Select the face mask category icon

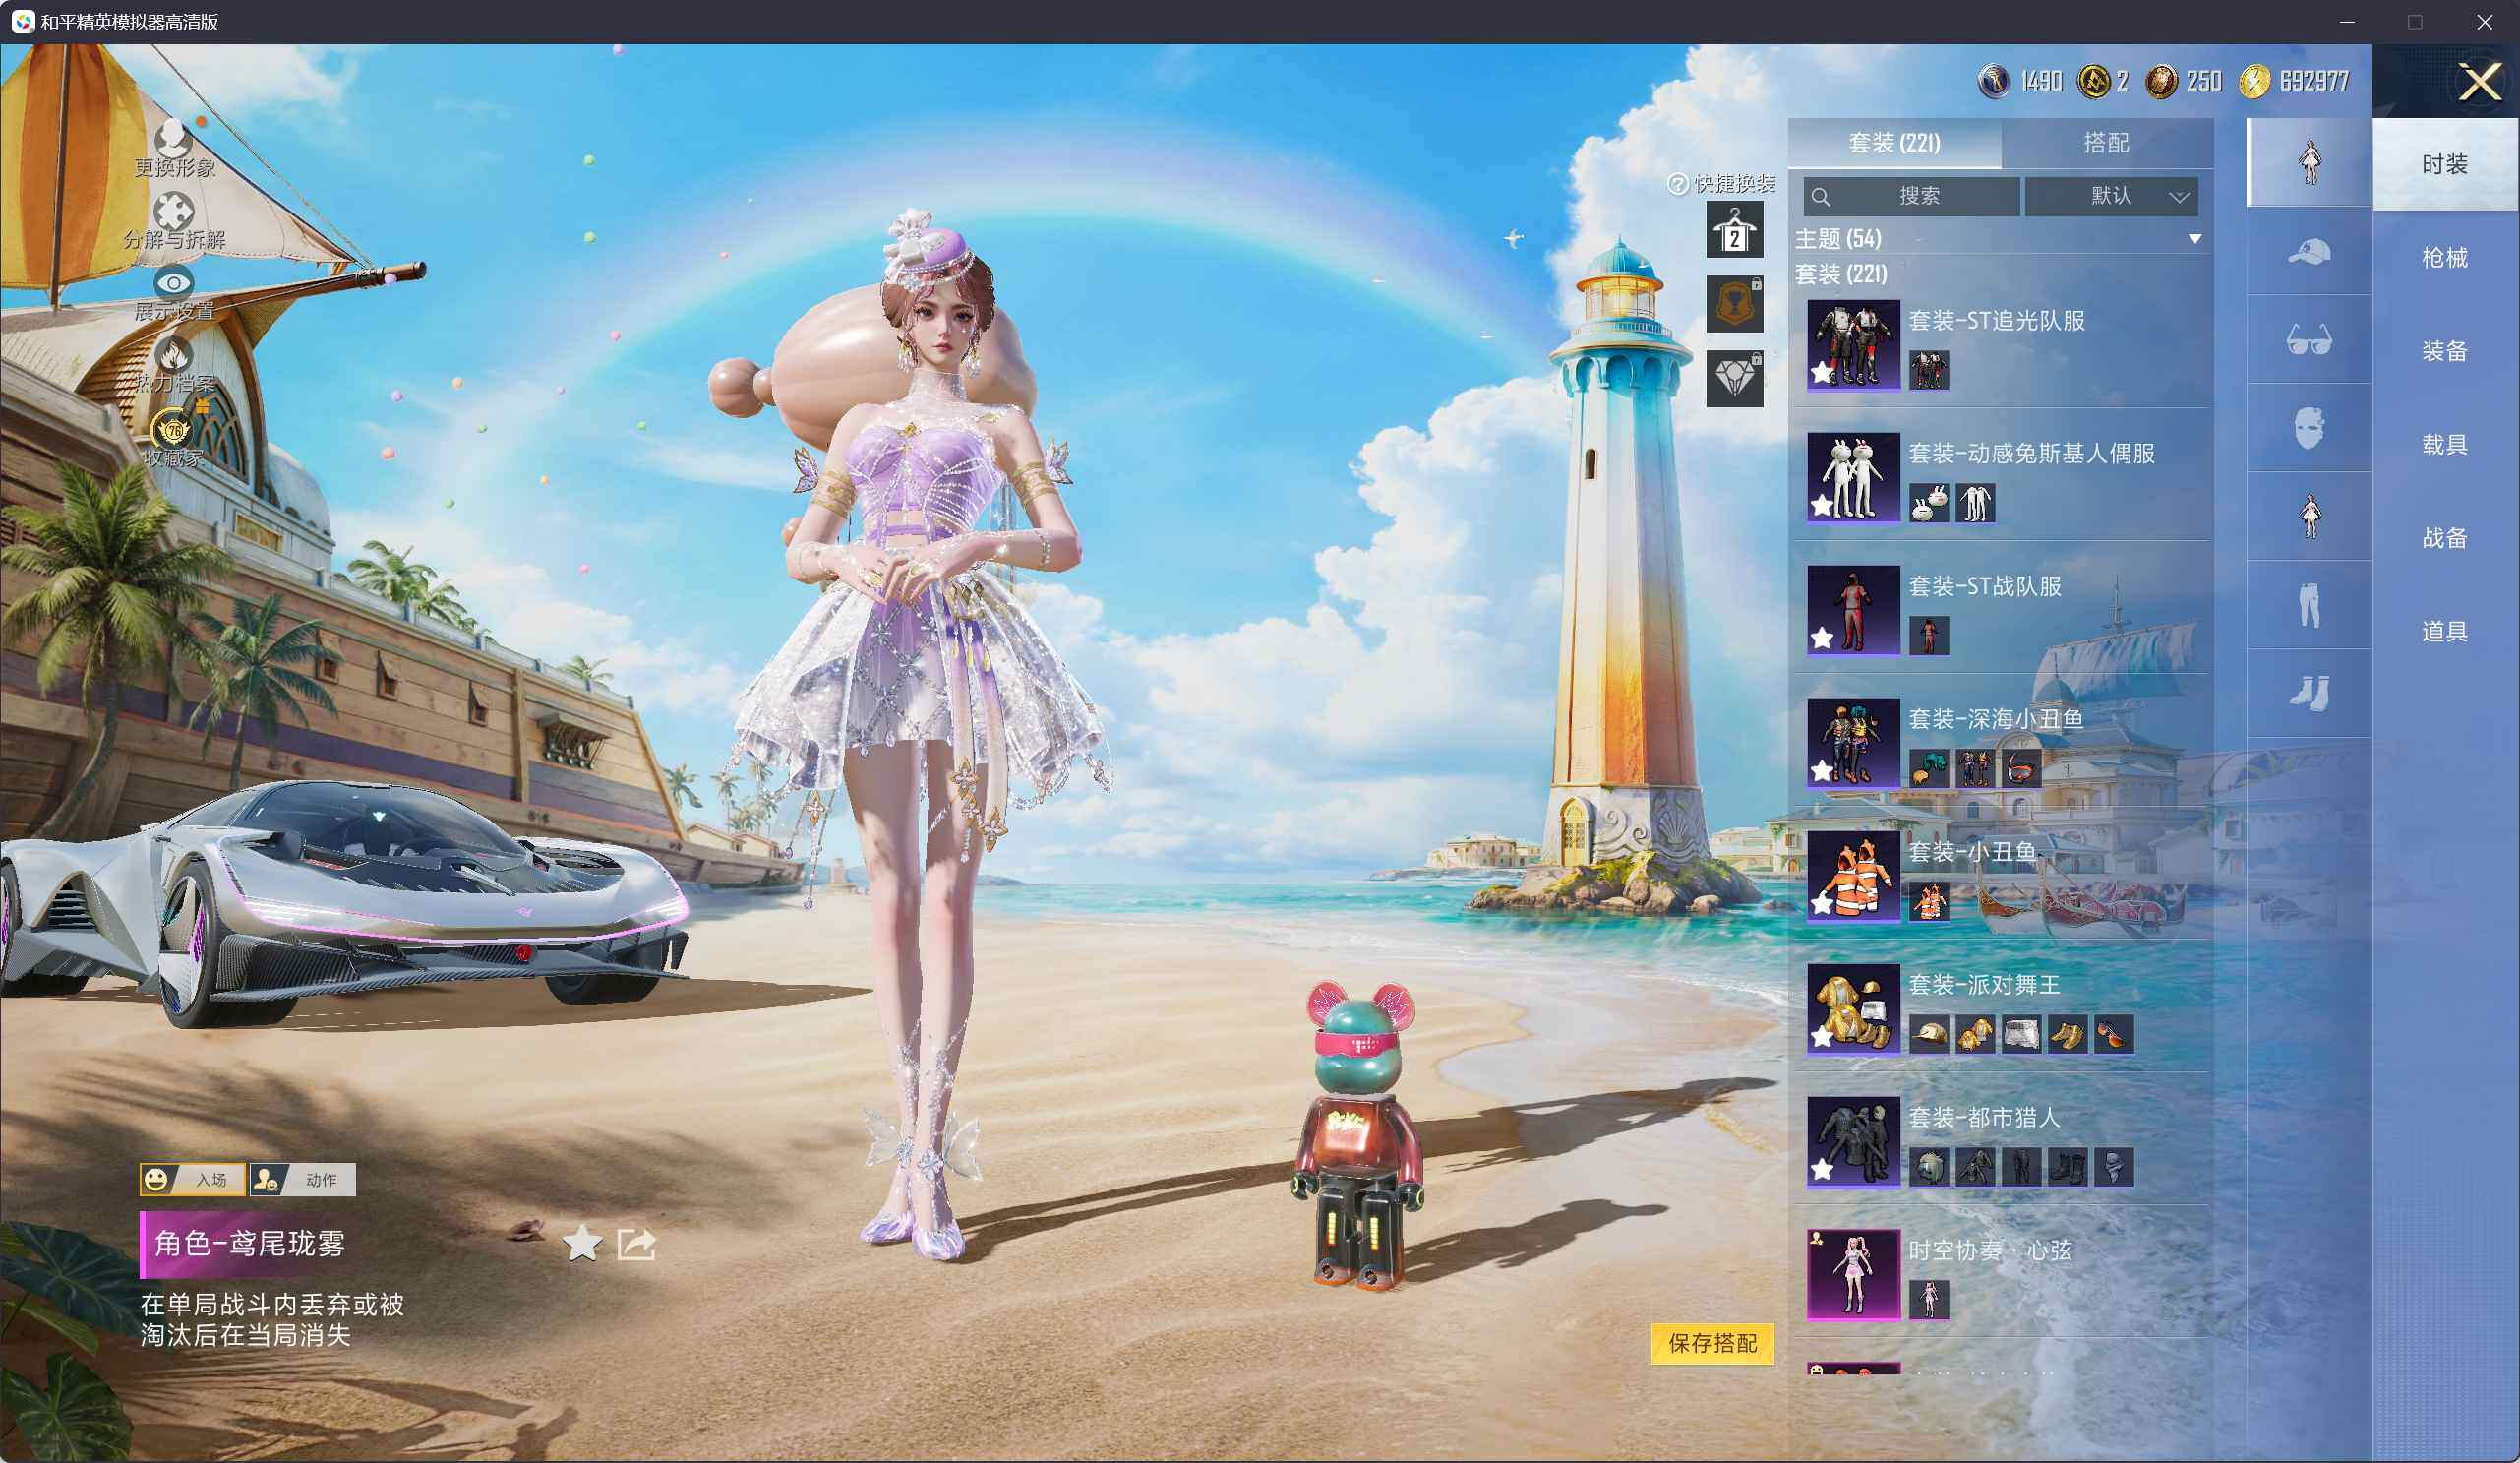click(2309, 428)
